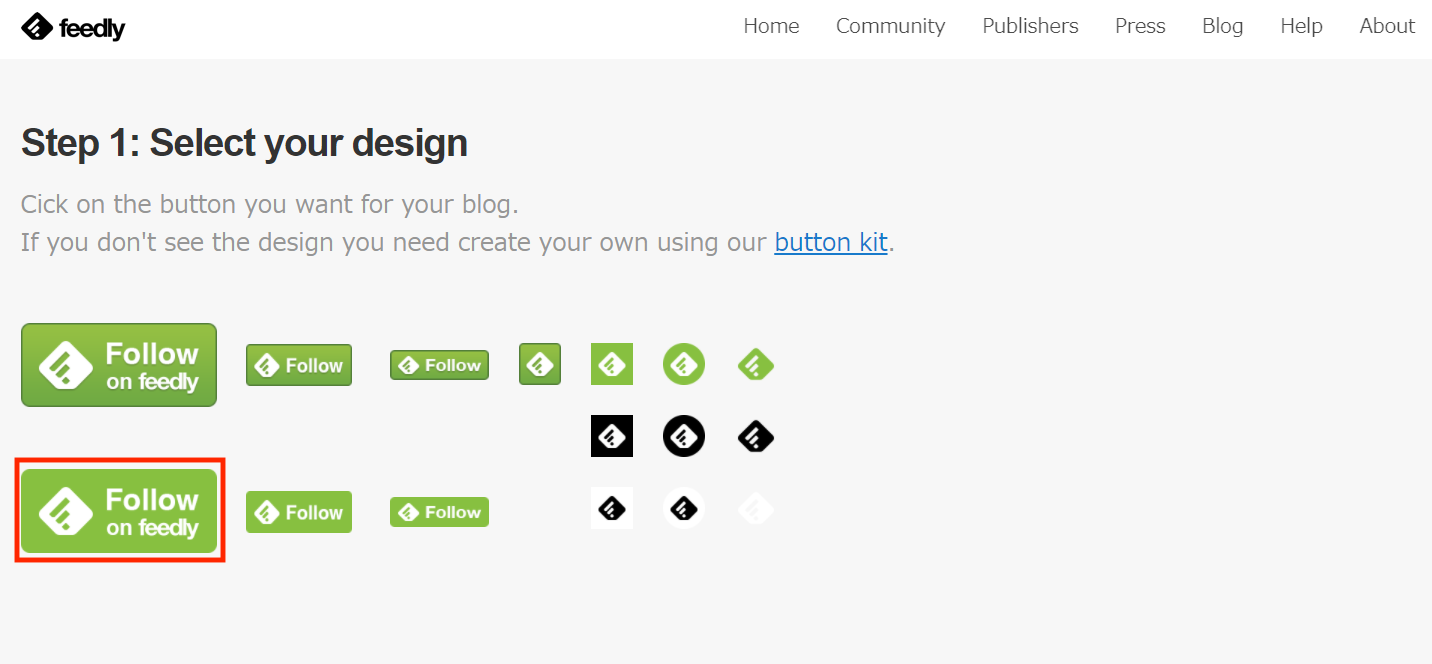The width and height of the screenshot is (1432, 664).
Task: Choose the small gradient Follow button
Action: [439, 365]
